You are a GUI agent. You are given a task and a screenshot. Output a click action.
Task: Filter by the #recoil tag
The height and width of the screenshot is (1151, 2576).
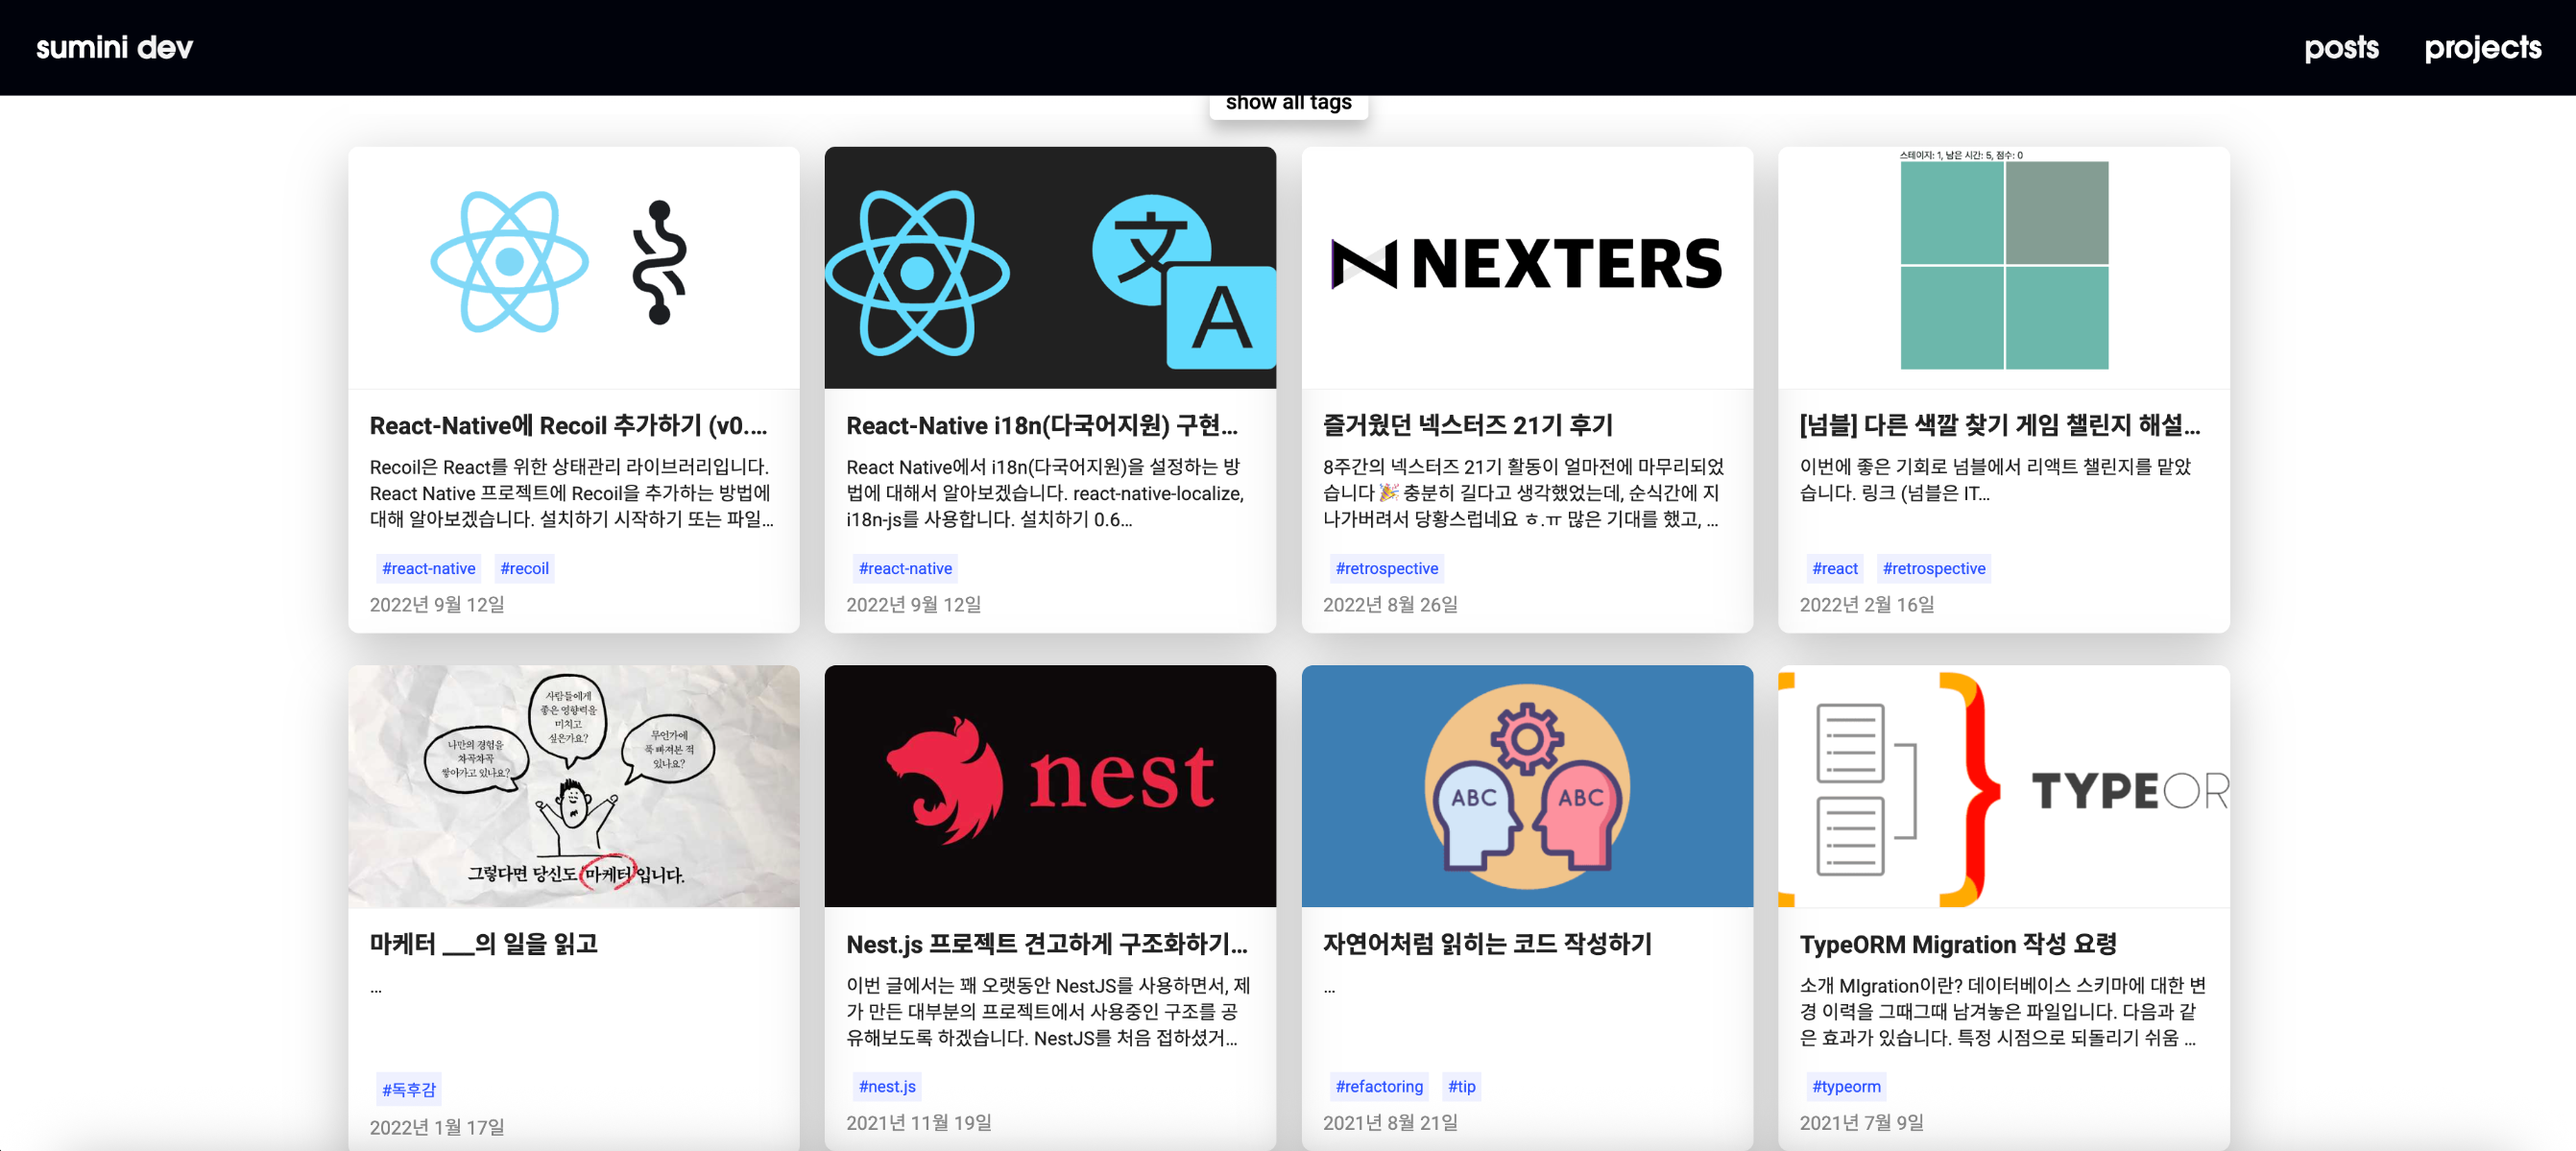pos(524,568)
